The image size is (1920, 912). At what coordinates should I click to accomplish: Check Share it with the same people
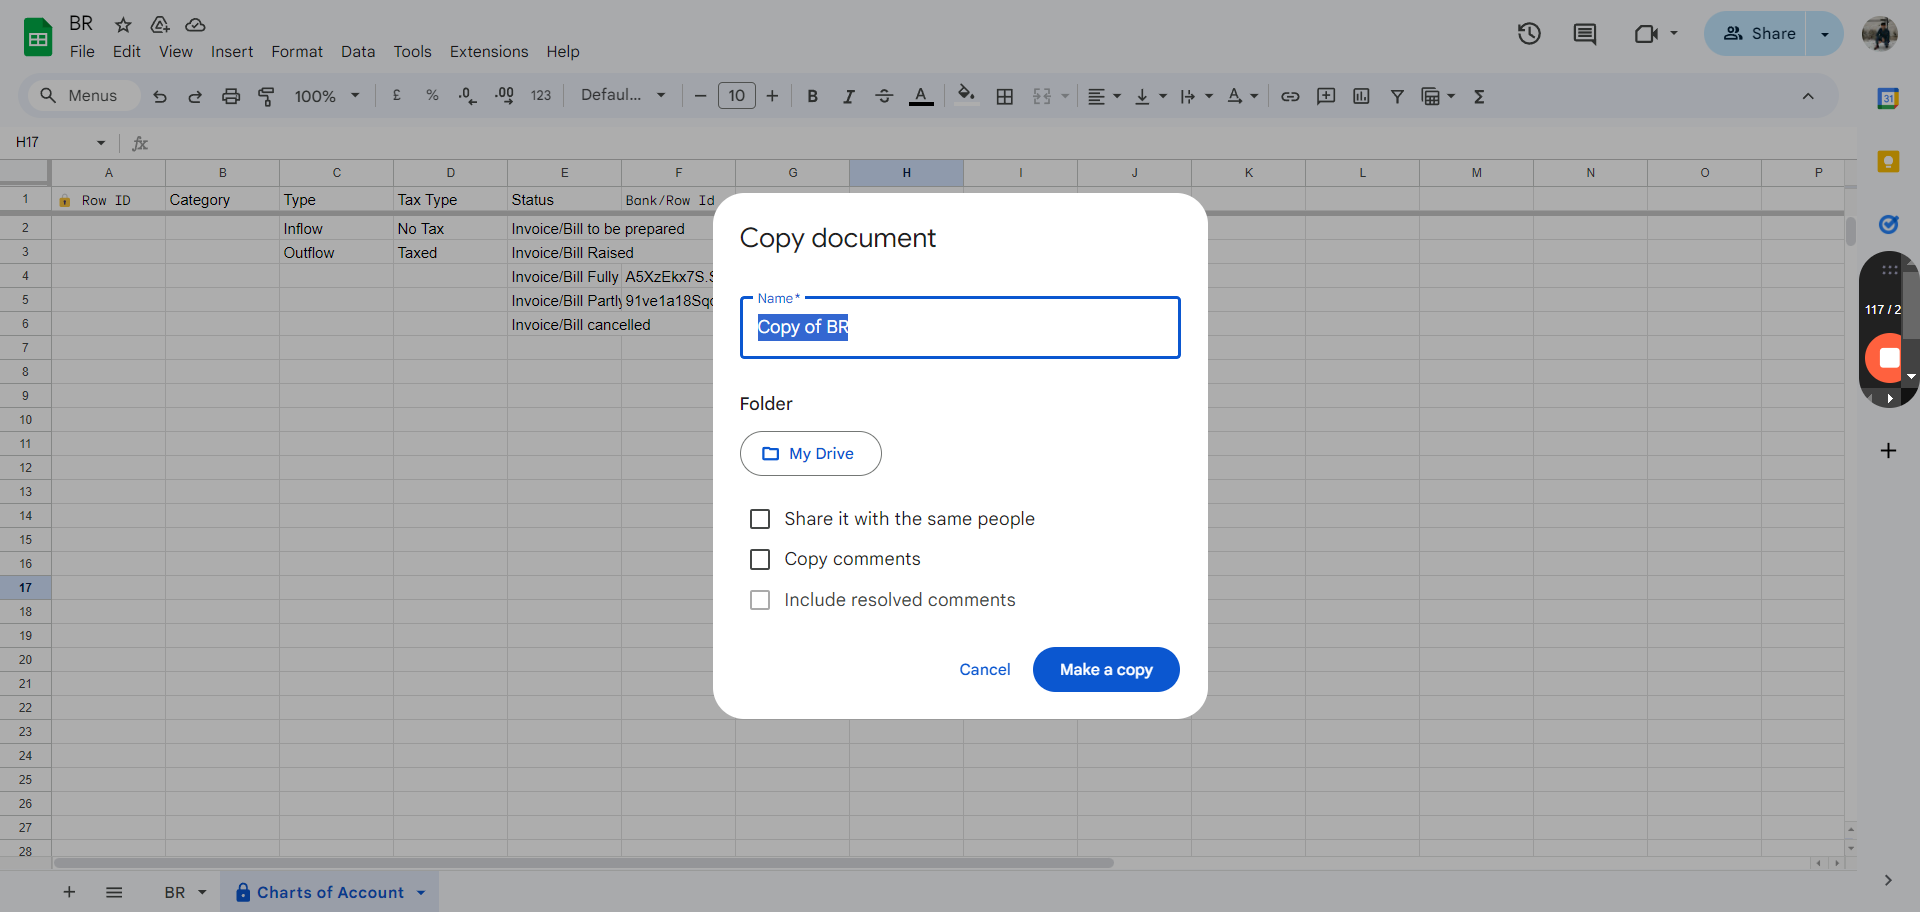coord(760,519)
